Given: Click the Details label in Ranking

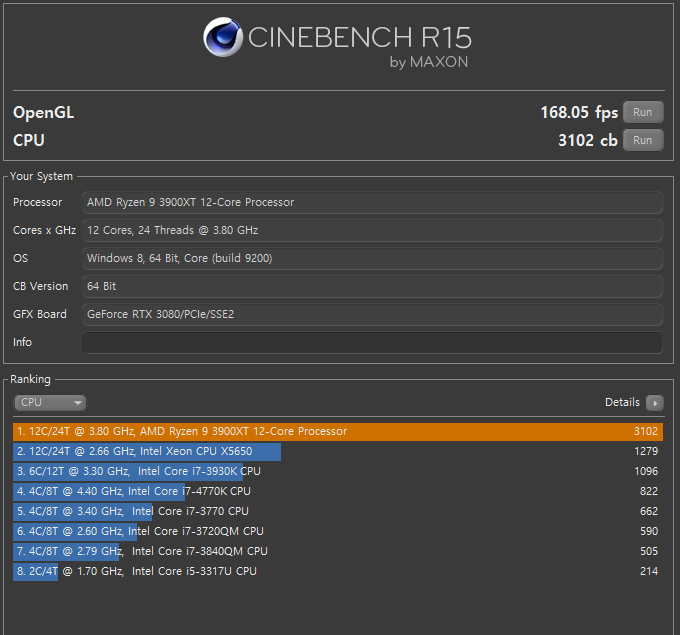Looking at the screenshot, I should tap(622, 403).
